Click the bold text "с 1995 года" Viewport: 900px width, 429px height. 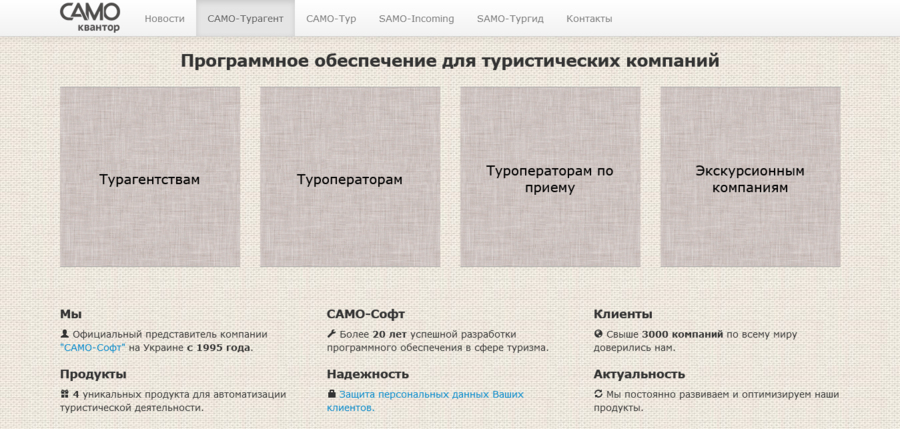click(x=219, y=347)
